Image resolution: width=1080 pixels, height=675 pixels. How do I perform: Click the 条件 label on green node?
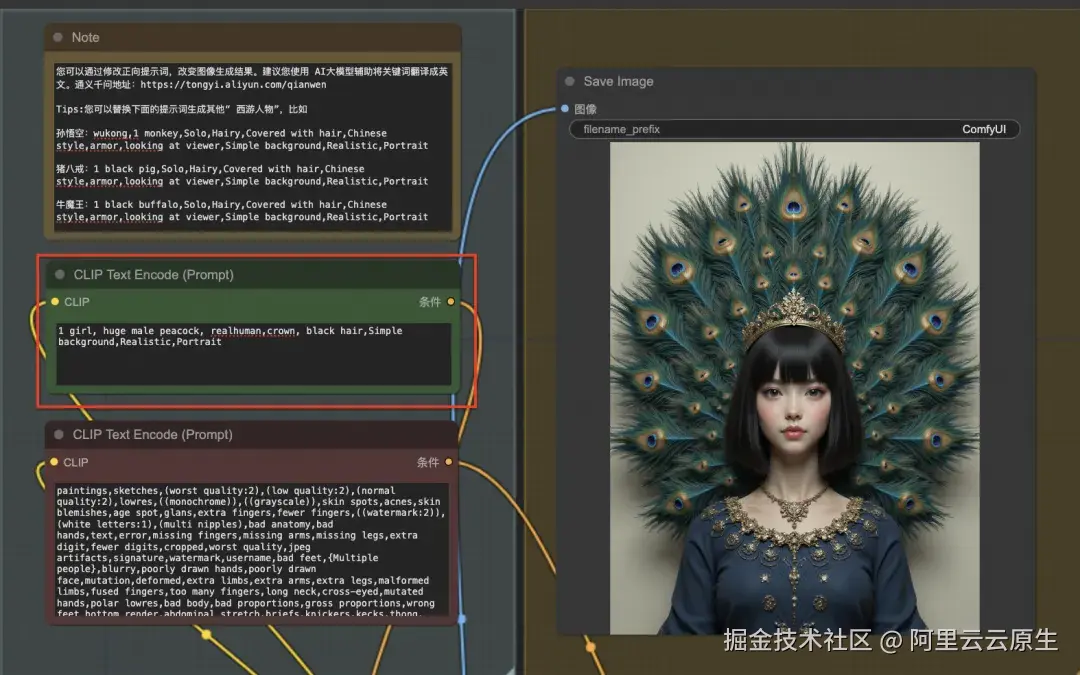pos(430,302)
